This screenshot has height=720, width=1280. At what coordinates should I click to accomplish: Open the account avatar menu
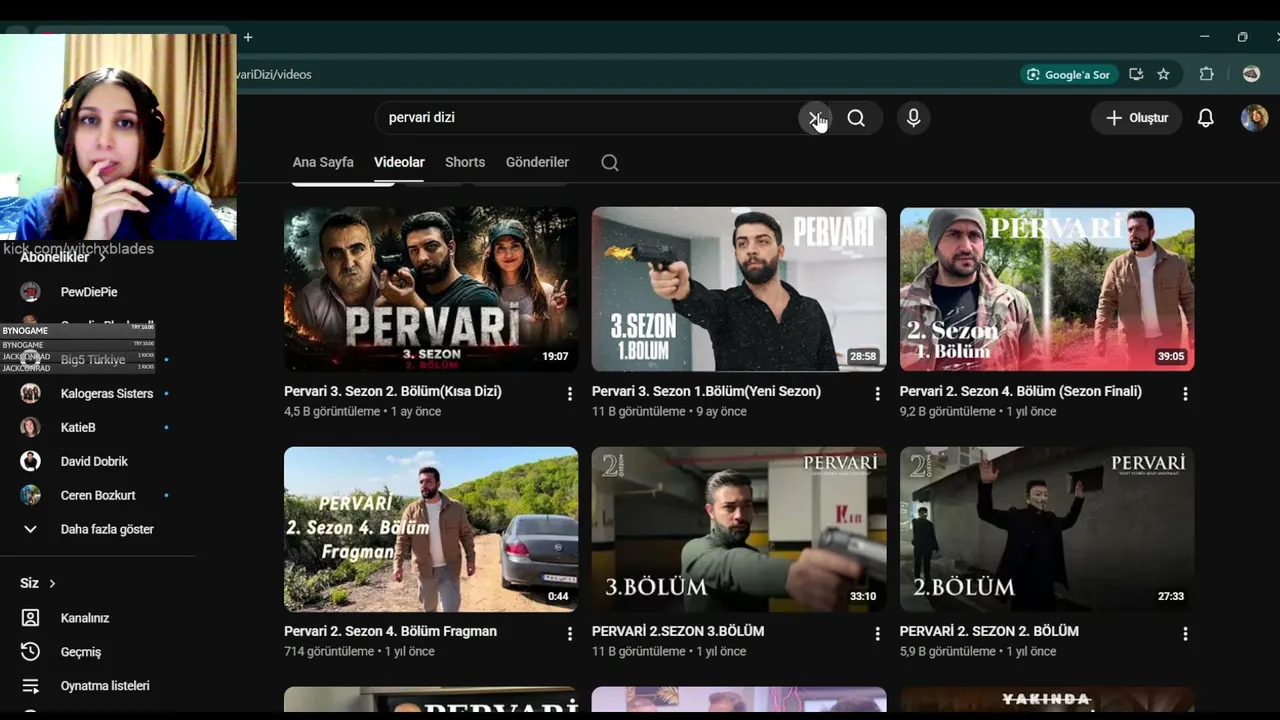point(1254,118)
